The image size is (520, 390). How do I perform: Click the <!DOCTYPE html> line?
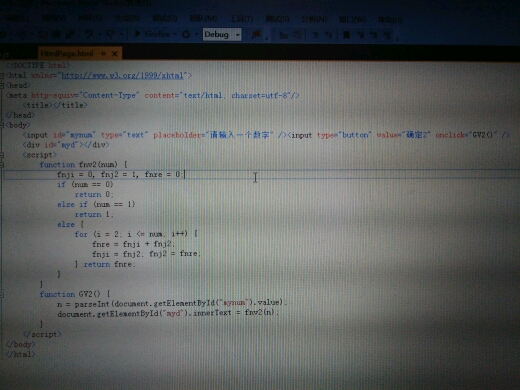(x=38, y=65)
